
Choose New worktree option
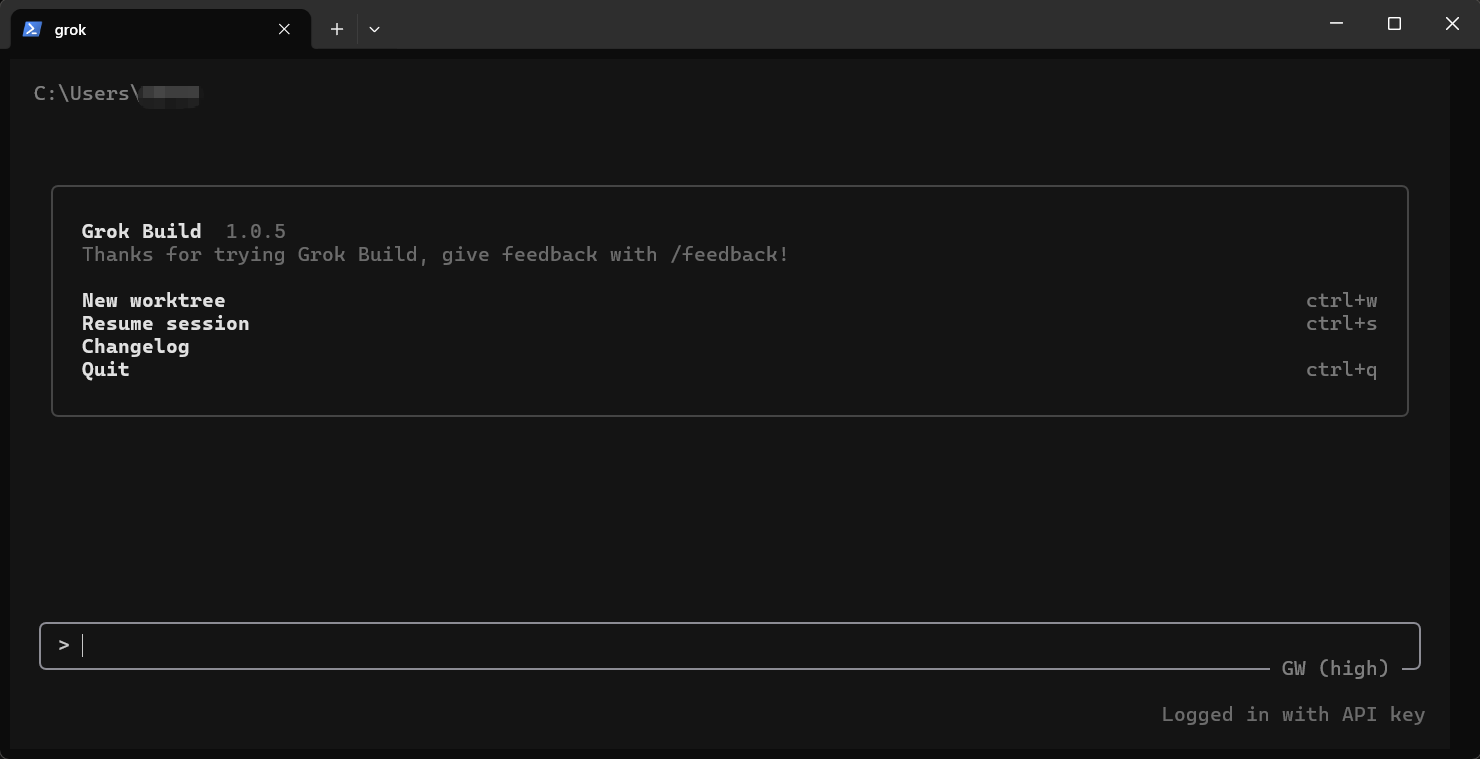point(154,300)
